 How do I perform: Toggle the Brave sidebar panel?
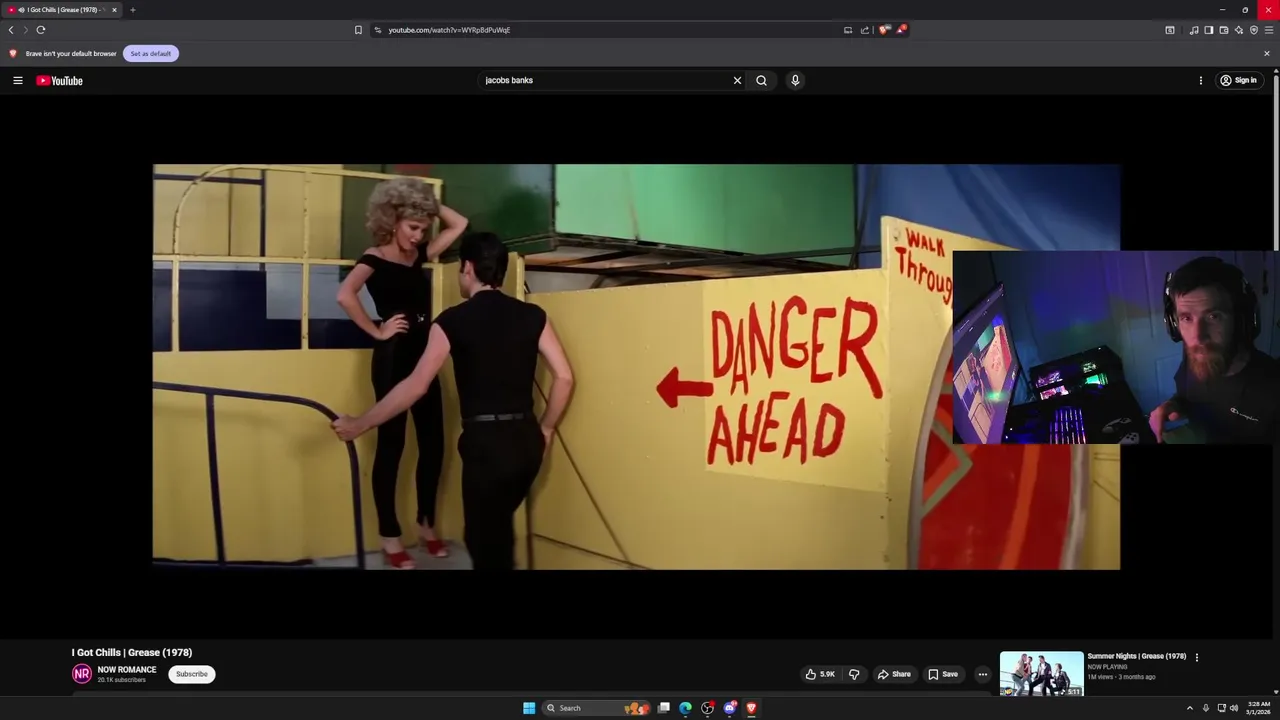(x=1209, y=30)
